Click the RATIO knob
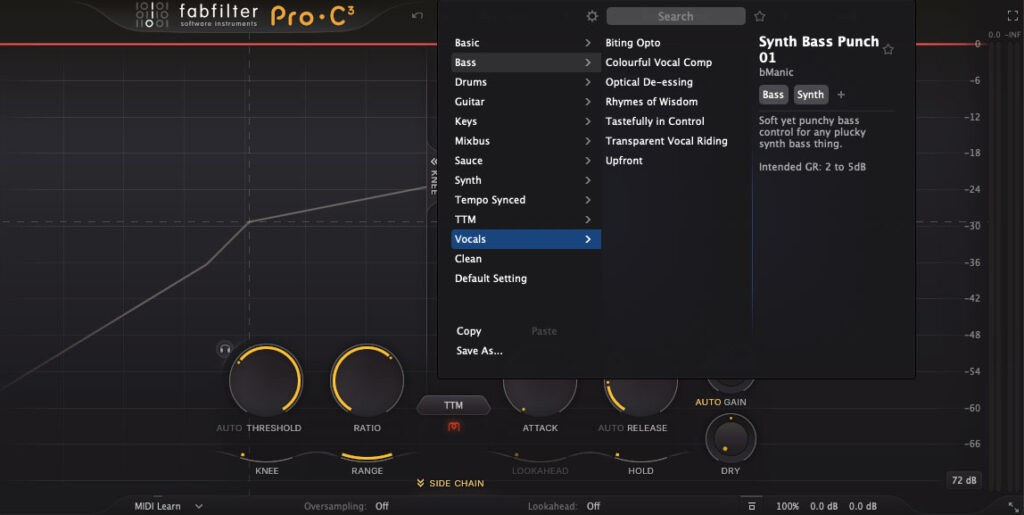The image size is (1024, 515). (367, 380)
